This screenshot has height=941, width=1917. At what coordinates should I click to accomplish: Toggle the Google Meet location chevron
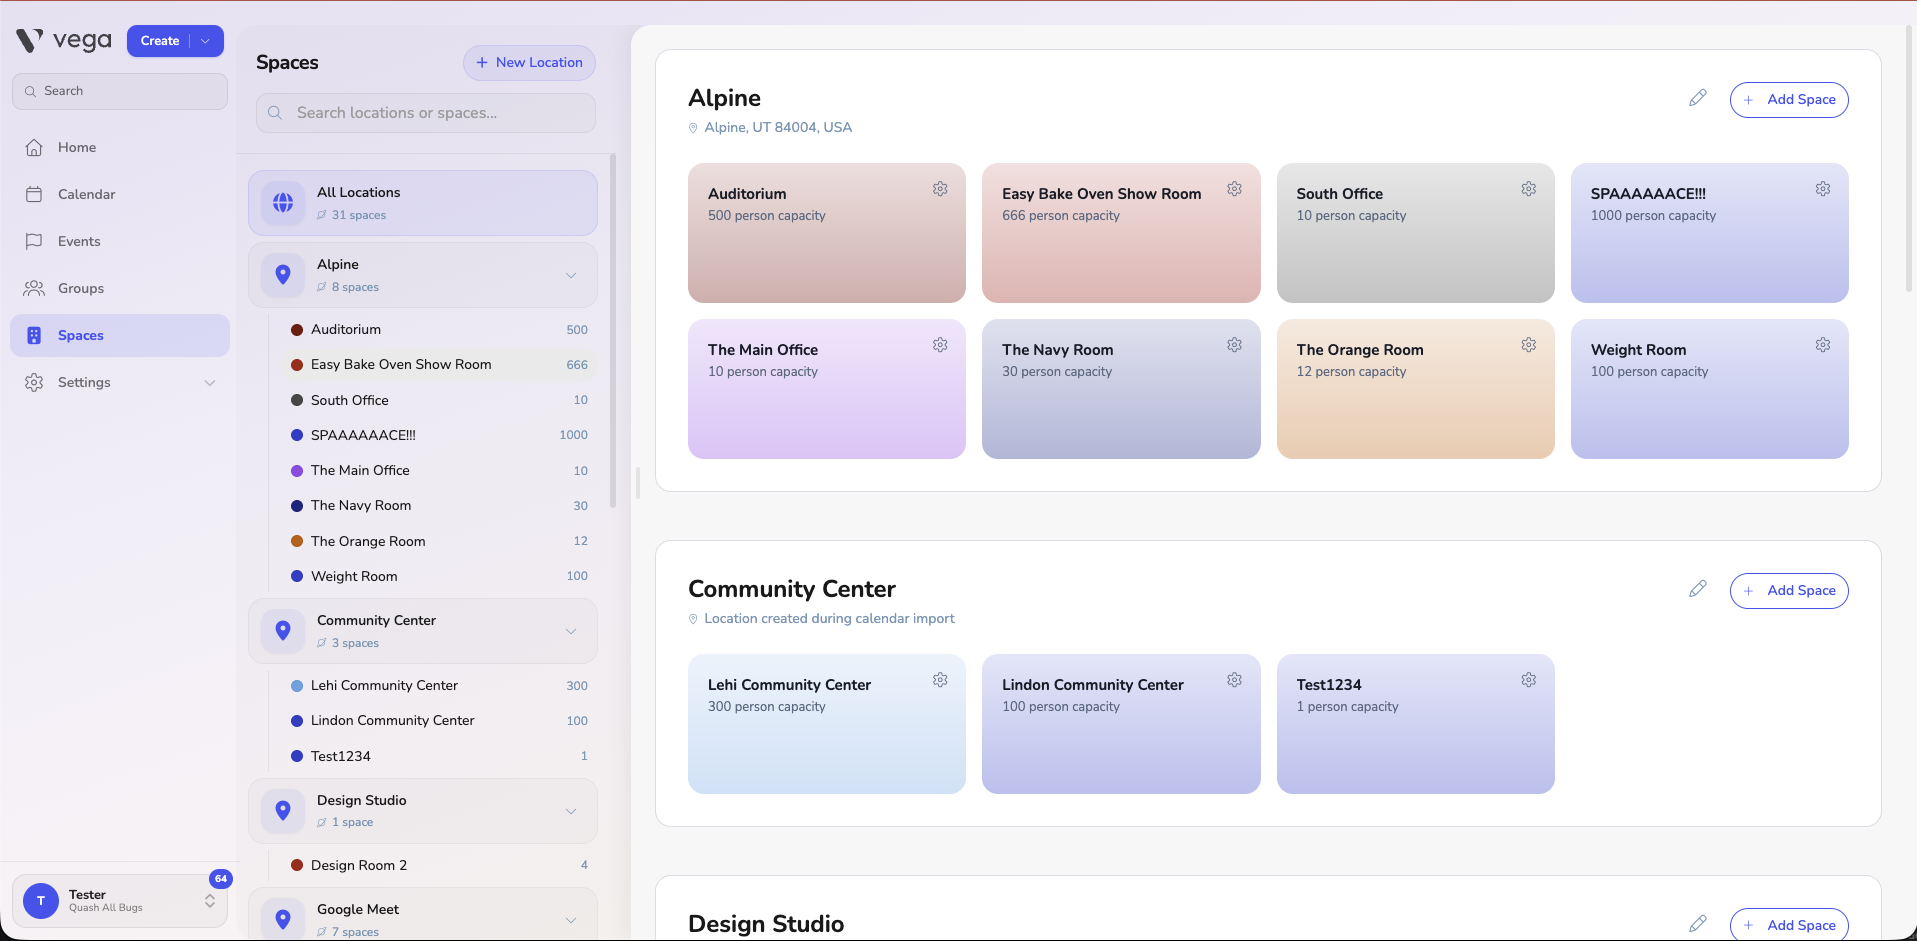[571, 920]
